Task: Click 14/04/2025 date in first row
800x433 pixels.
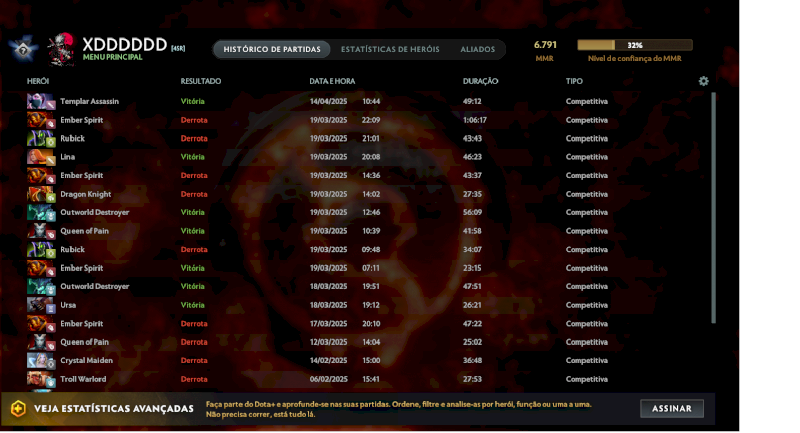Action: [329, 101]
